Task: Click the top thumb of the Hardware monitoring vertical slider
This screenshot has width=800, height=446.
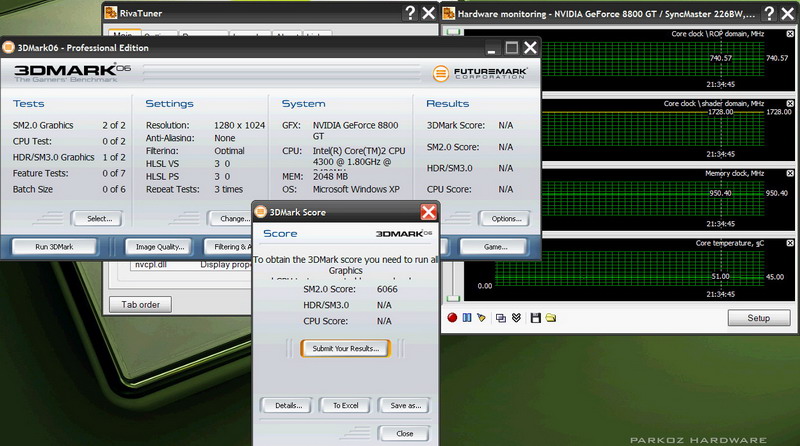Action: click(453, 32)
